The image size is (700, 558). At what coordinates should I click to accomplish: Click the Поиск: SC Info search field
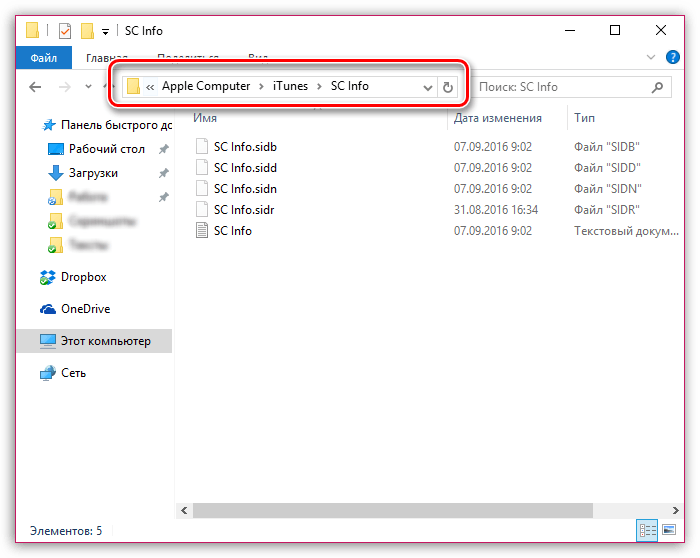(562, 87)
